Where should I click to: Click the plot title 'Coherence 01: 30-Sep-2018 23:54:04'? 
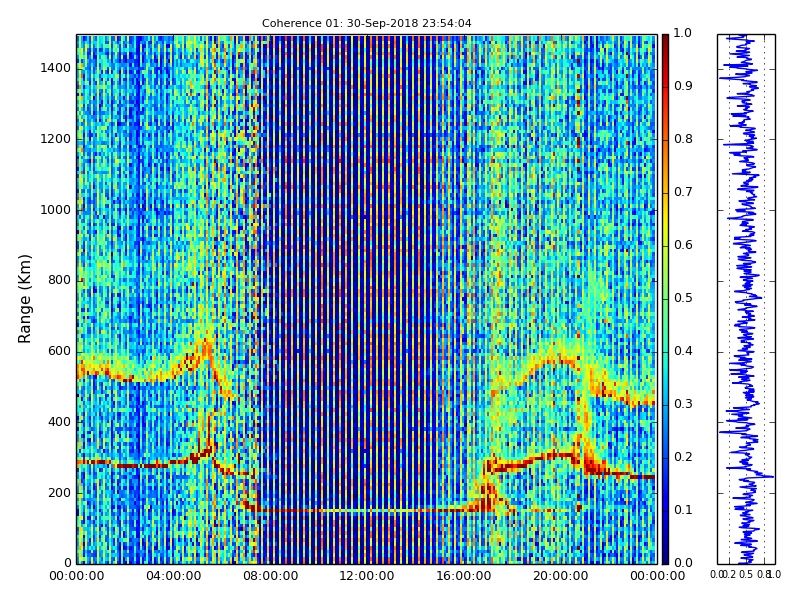pos(366,23)
